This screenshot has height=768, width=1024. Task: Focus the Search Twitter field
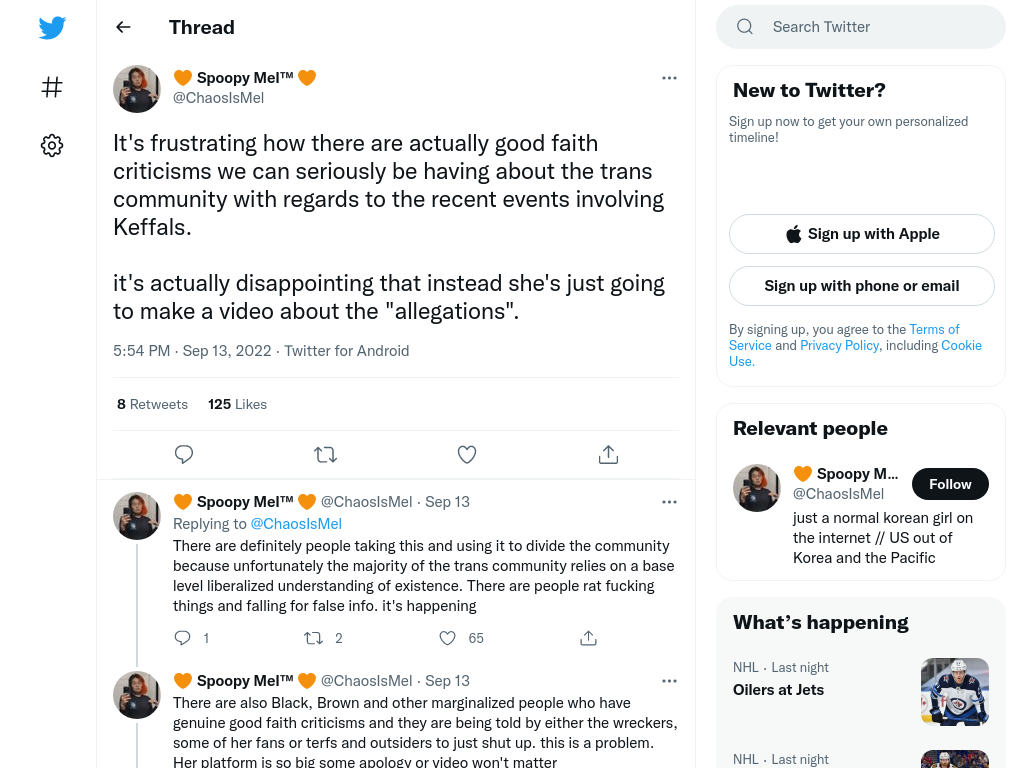(x=861, y=27)
